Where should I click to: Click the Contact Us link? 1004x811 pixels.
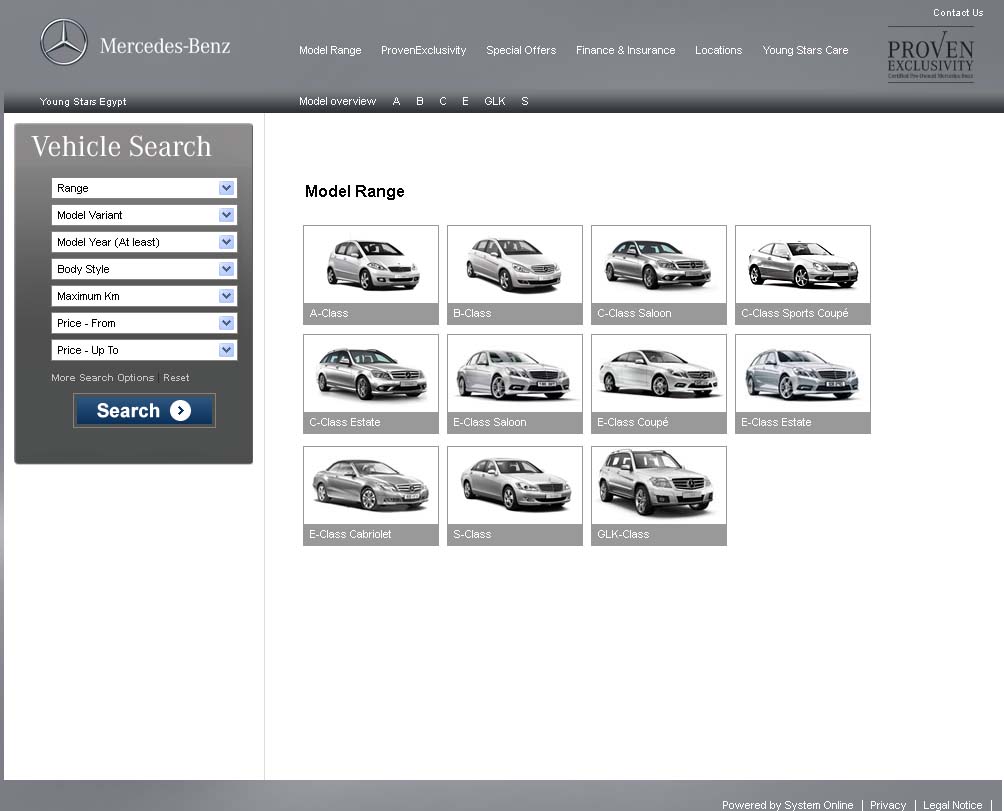click(x=958, y=13)
